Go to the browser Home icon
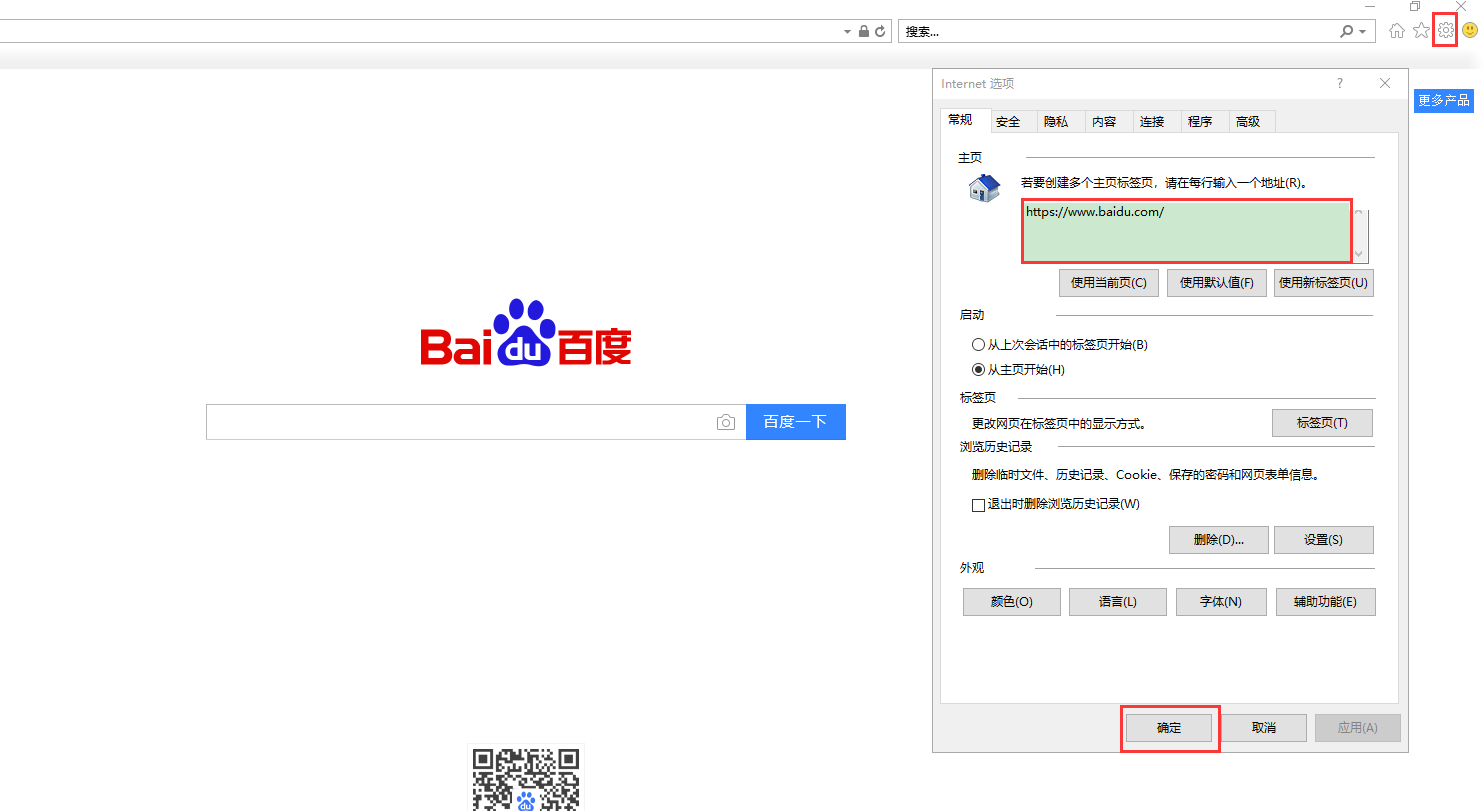 [x=1397, y=31]
